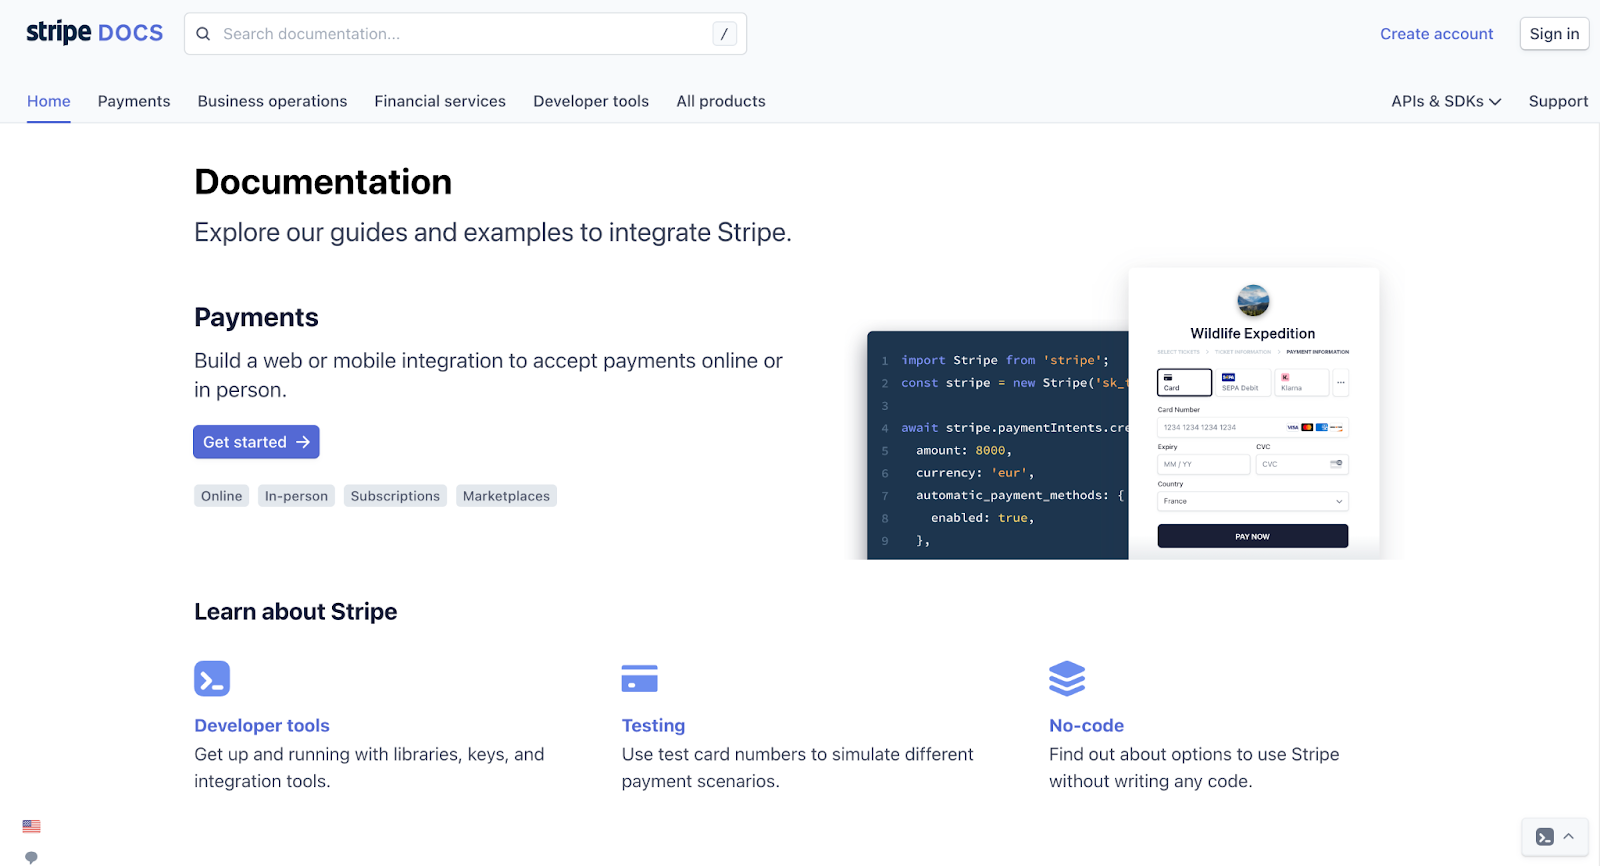This screenshot has width=1600, height=866.
Task: Click the Card Number input field
Action: tap(1253, 427)
